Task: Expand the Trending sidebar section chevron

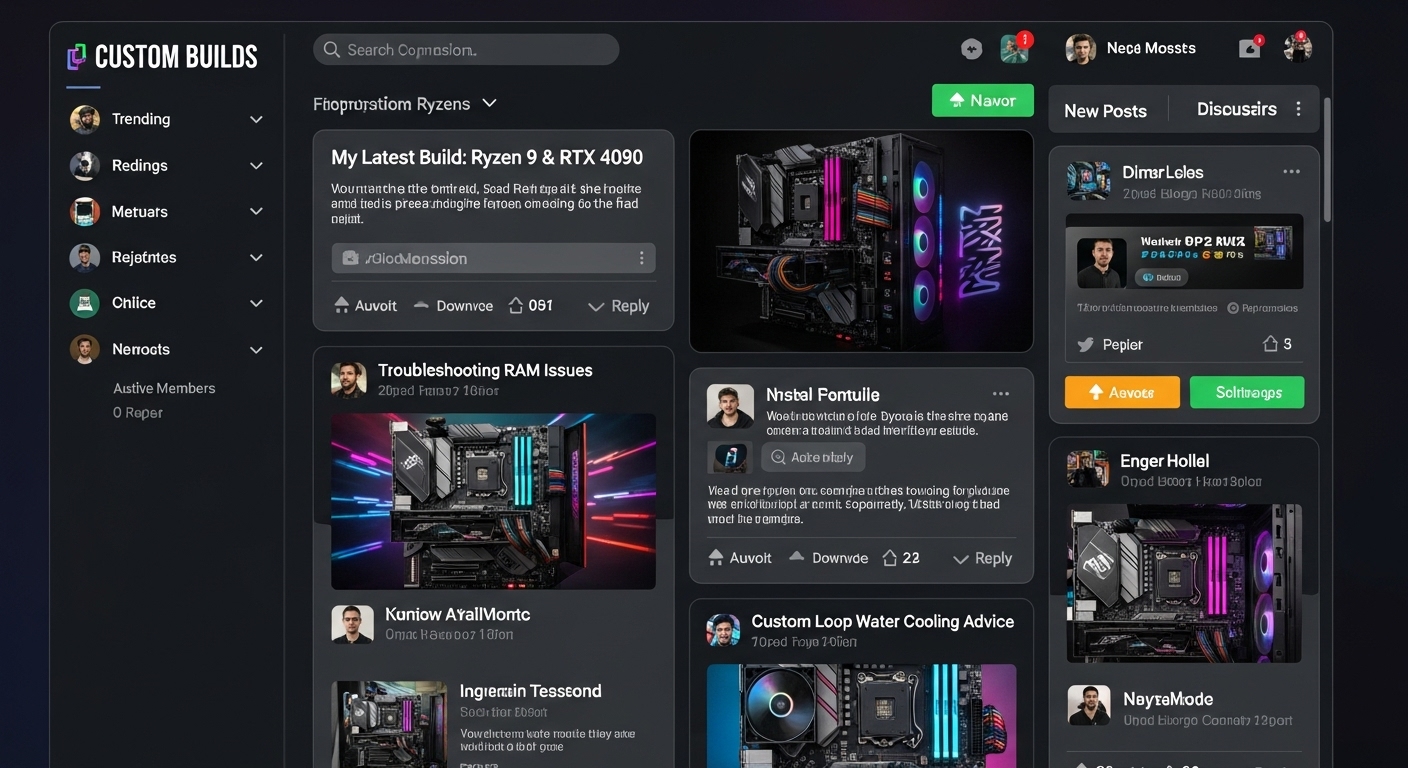Action: coord(256,120)
